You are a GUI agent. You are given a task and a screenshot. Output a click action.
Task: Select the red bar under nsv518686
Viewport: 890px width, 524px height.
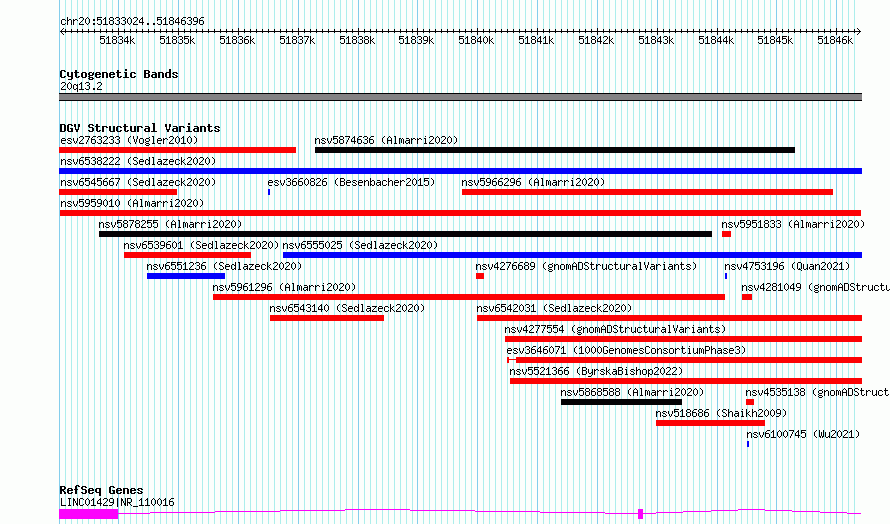tap(711, 423)
